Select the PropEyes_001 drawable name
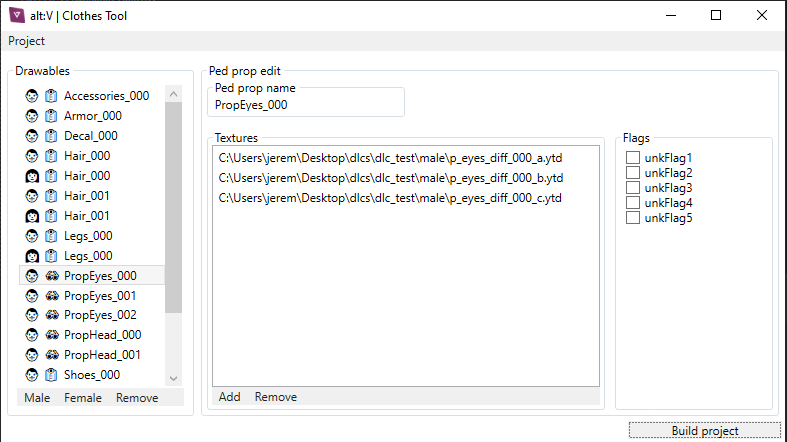Screen dimensions: 787x442 100,296
